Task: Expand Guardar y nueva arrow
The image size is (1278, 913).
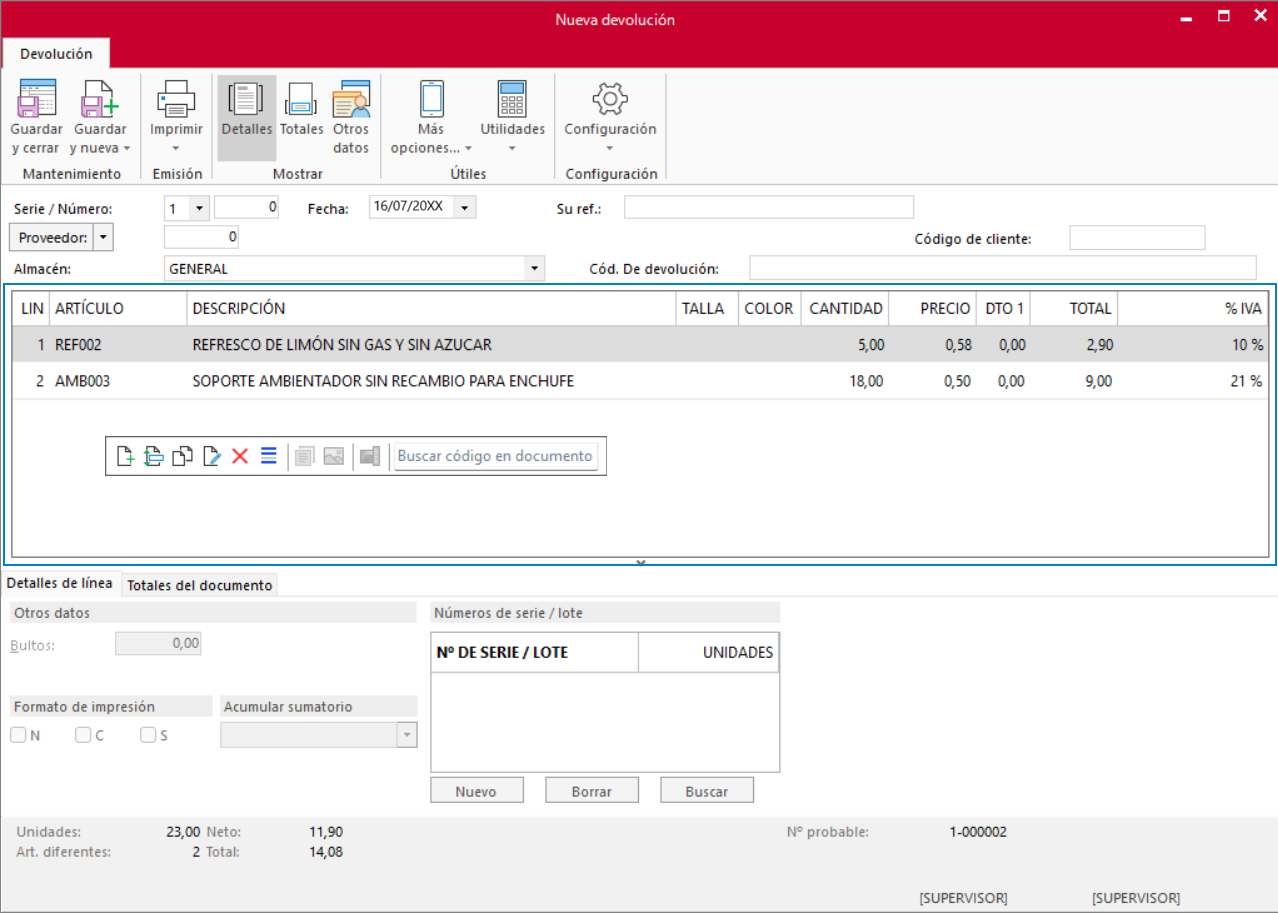Action: (127, 148)
